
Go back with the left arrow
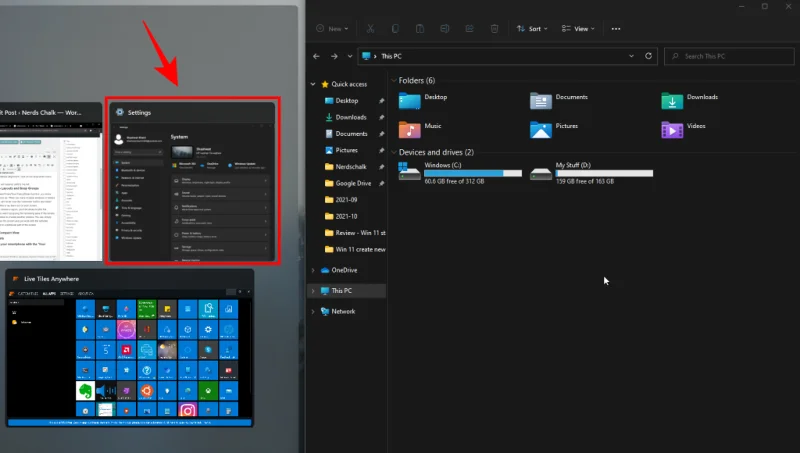tap(316, 56)
